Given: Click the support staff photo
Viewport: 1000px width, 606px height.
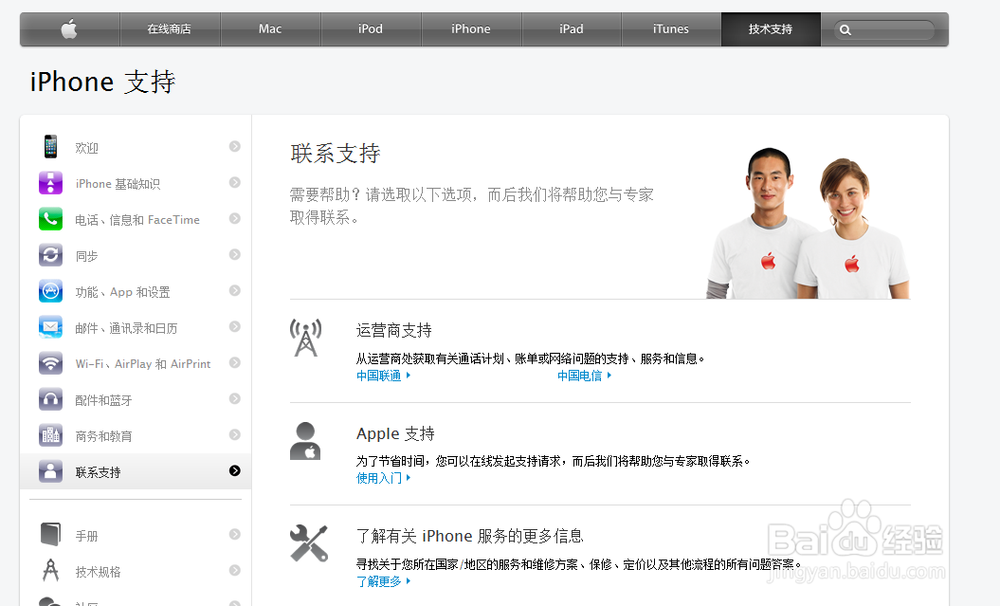Looking at the screenshot, I should [809, 222].
